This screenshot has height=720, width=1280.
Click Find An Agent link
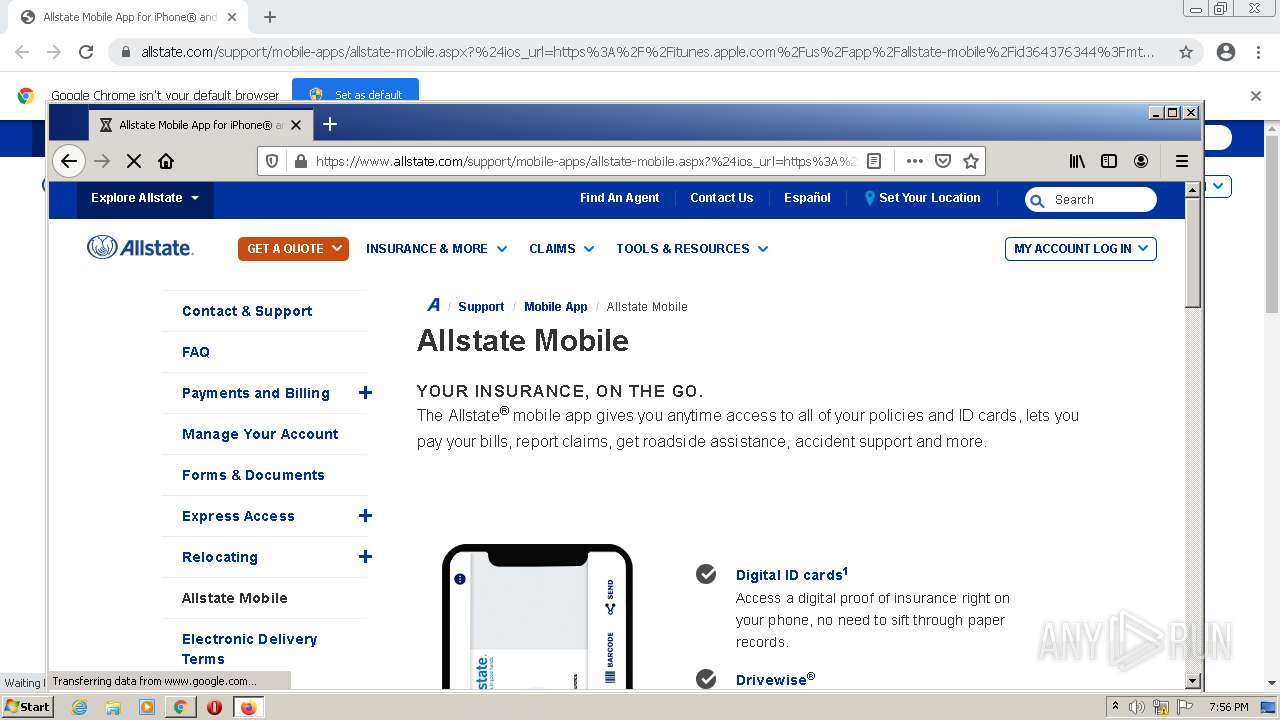pos(619,198)
